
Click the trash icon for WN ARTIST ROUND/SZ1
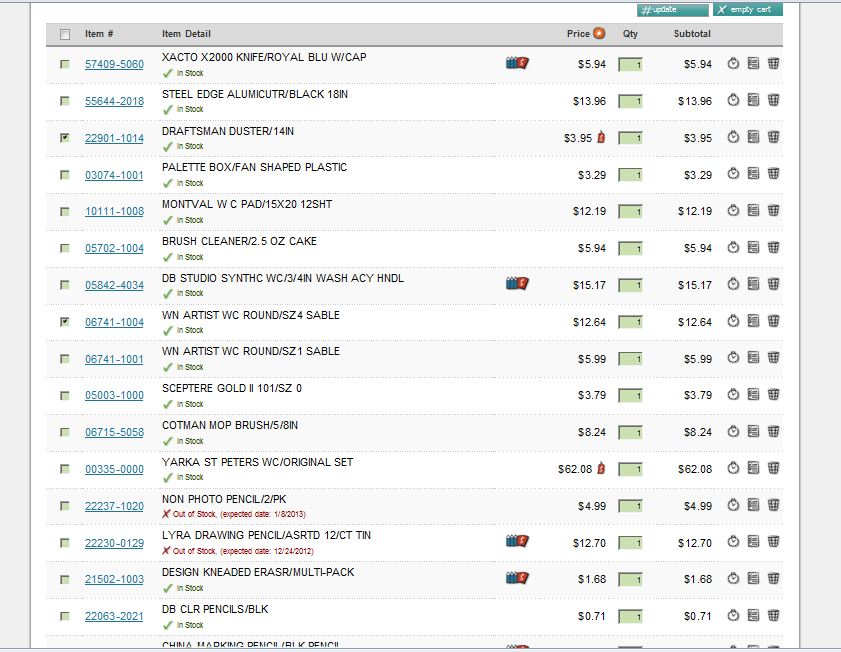click(773, 357)
